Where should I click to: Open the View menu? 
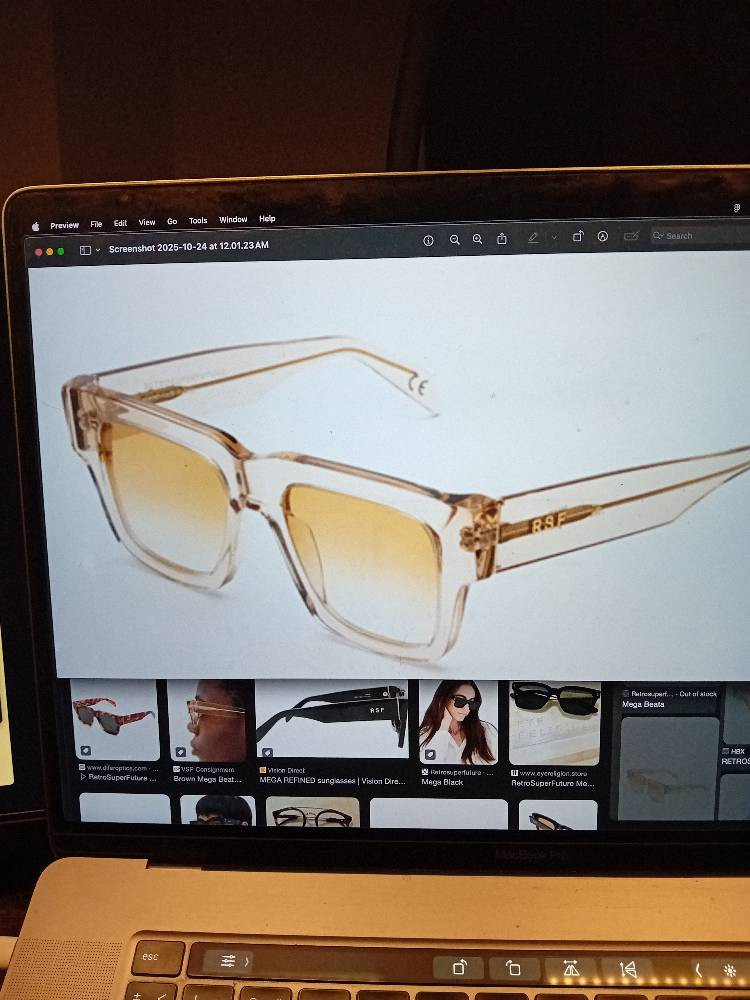(147, 222)
